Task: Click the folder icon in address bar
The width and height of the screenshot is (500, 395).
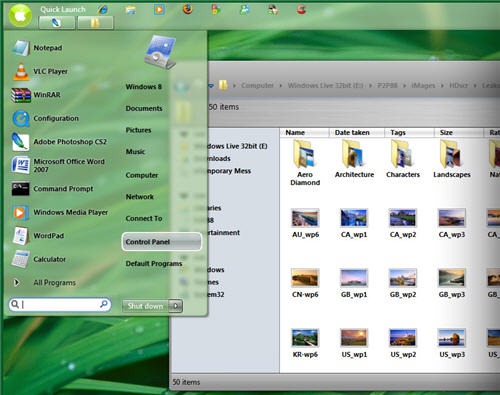Action: (223, 85)
